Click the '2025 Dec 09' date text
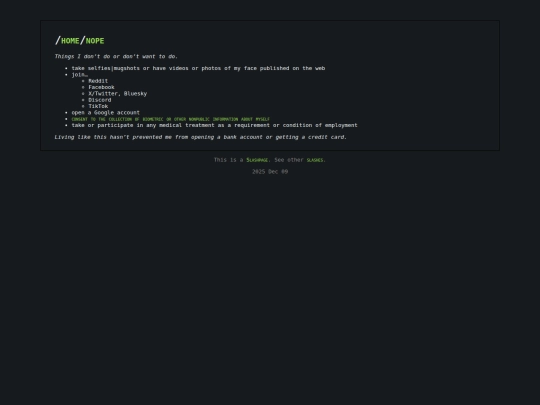 [270, 172]
